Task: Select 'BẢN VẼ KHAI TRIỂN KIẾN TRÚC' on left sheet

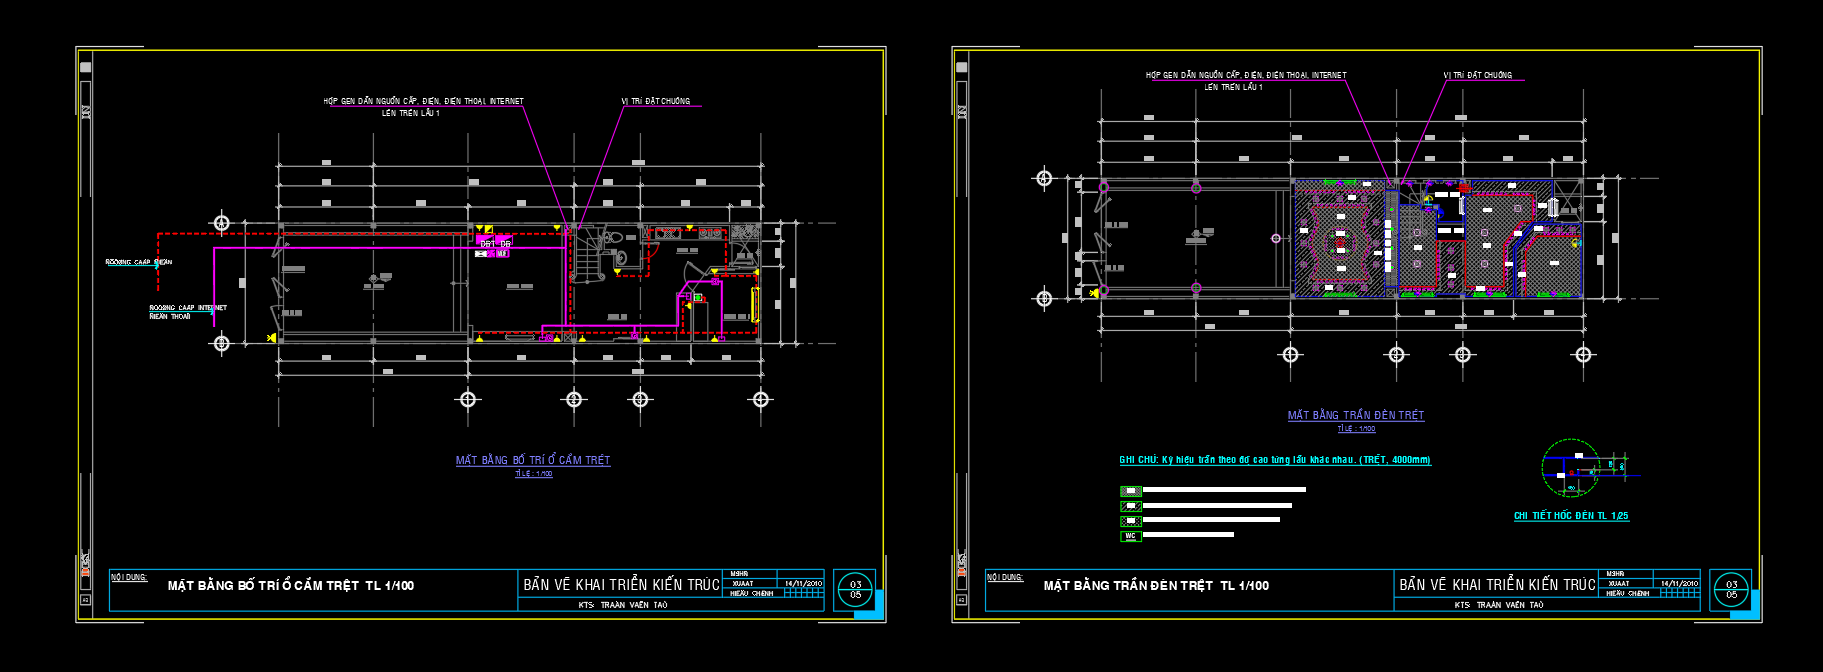Action: click(621, 585)
